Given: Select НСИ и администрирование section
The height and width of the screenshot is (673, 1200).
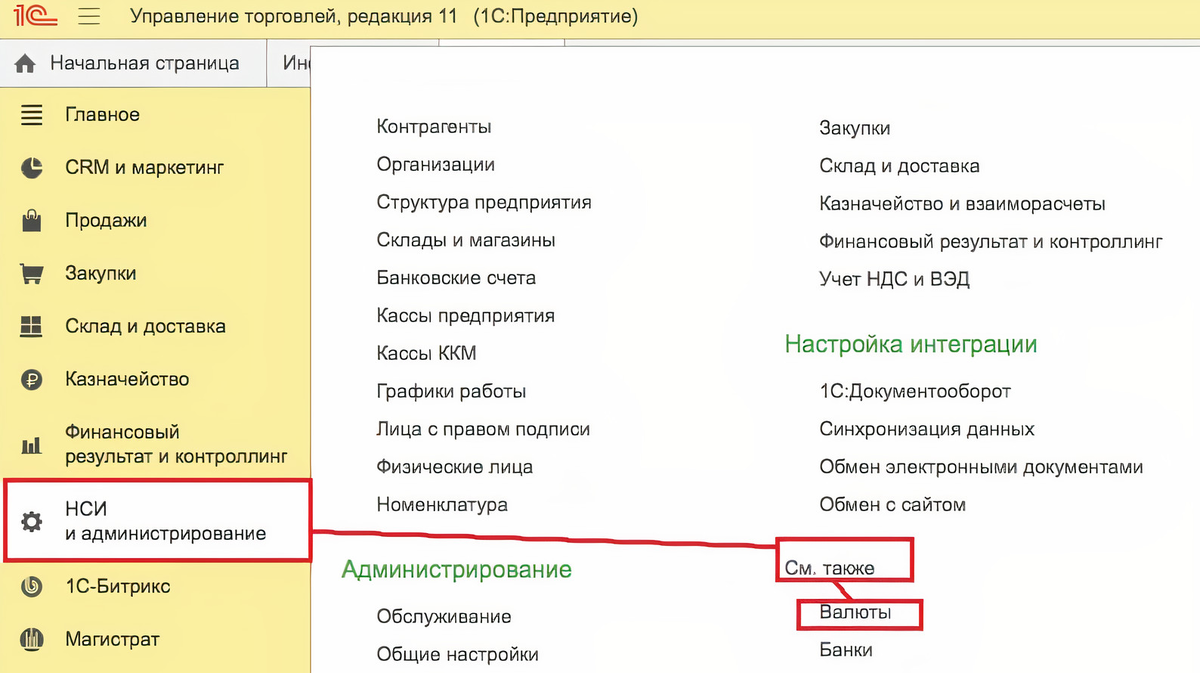Looking at the screenshot, I should click(x=166, y=521).
